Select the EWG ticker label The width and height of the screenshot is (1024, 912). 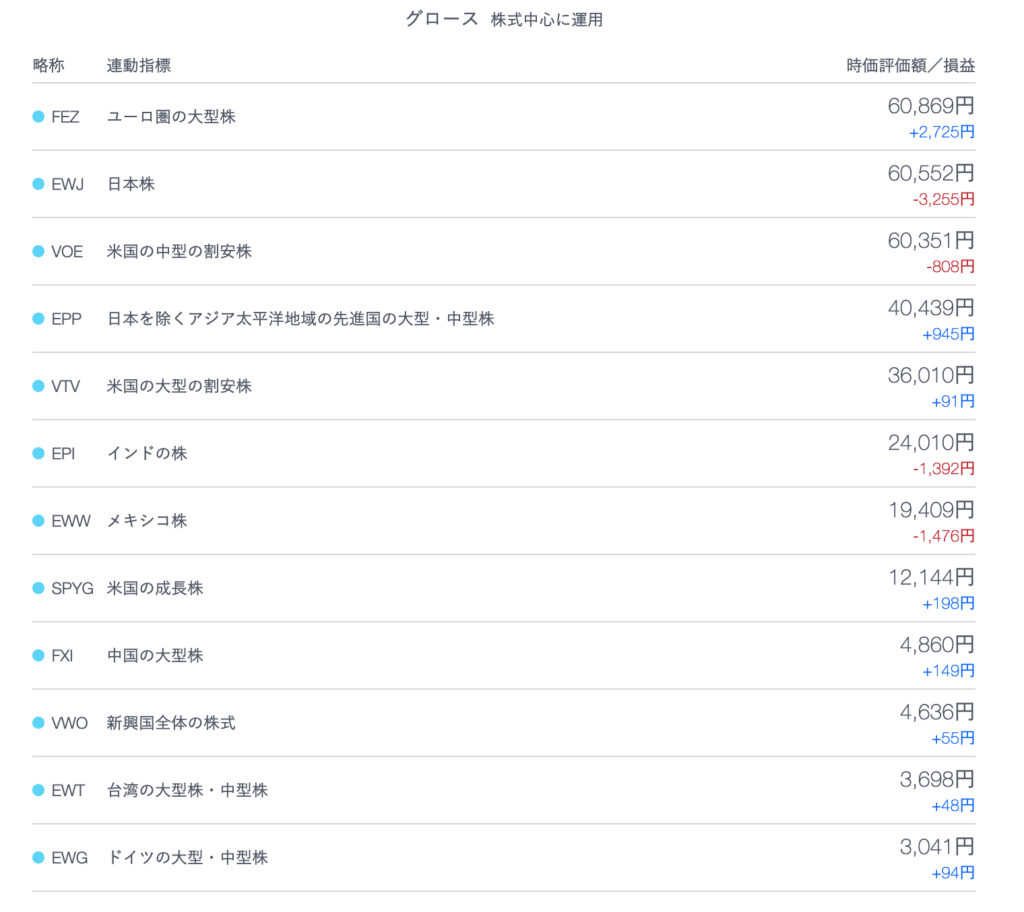tap(70, 858)
